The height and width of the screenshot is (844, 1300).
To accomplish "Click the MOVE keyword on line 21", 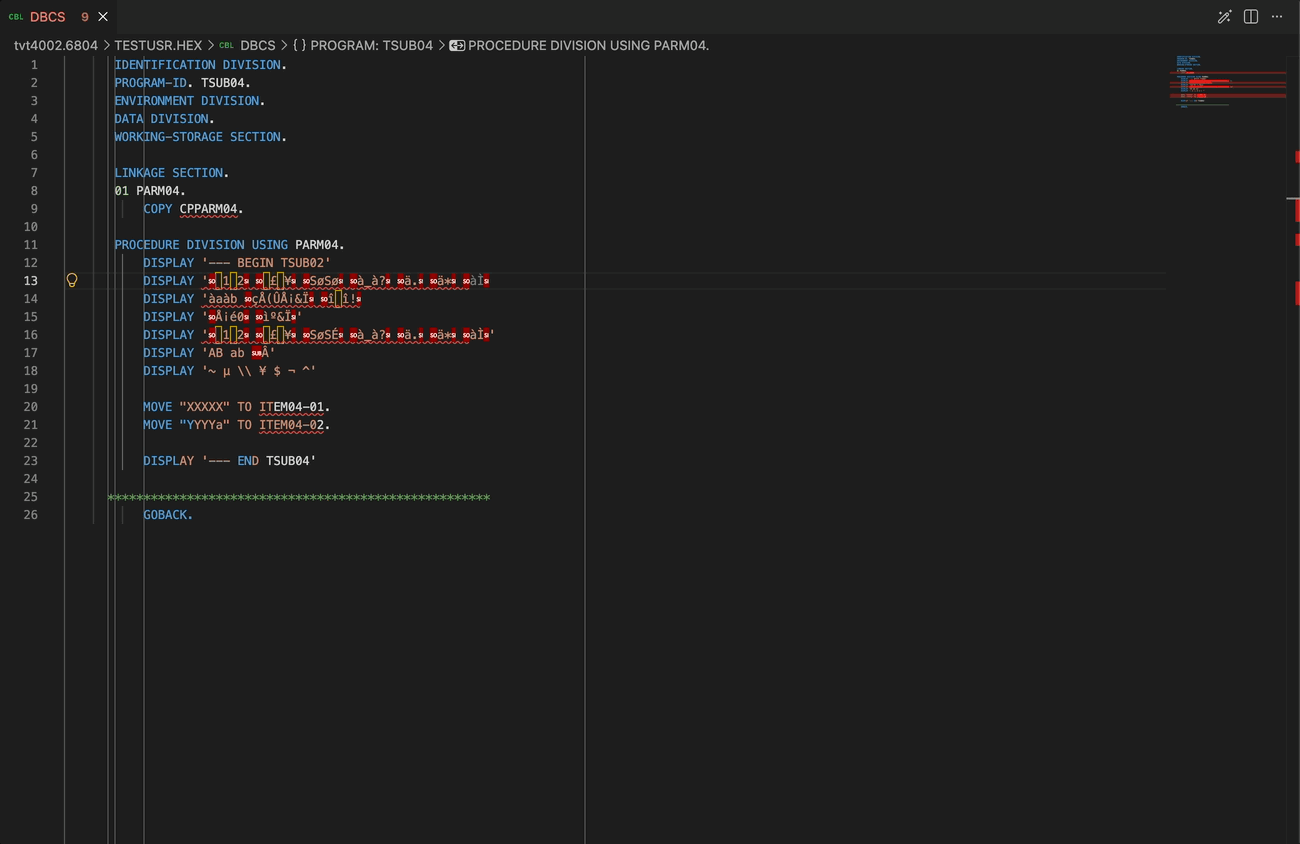I will coord(158,424).
